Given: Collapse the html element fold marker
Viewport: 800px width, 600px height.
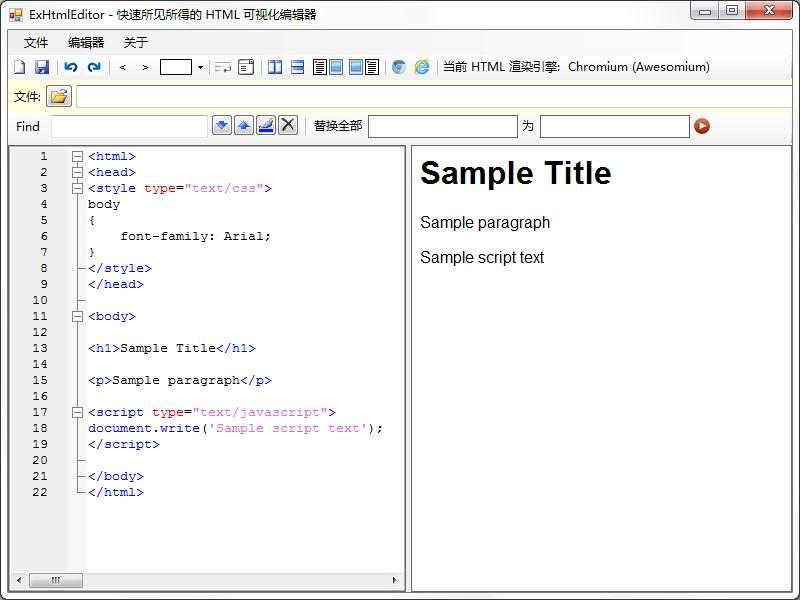Looking at the screenshot, I should point(76,156).
